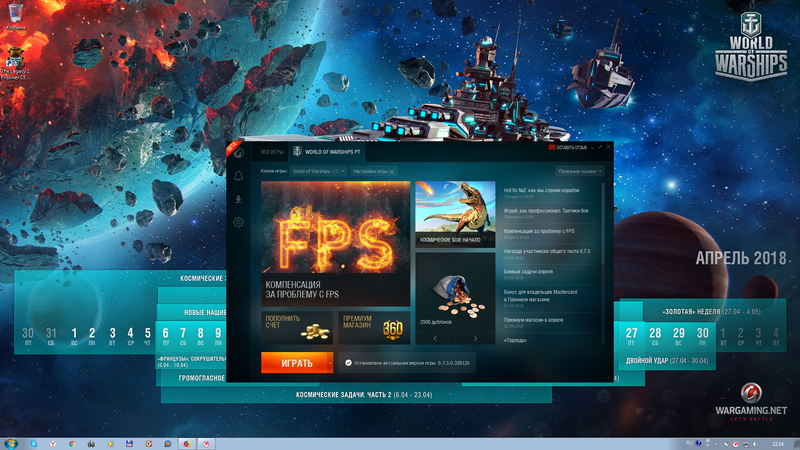
Task: Switch to Firefox in the taskbar
Action: [x=187, y=444]
